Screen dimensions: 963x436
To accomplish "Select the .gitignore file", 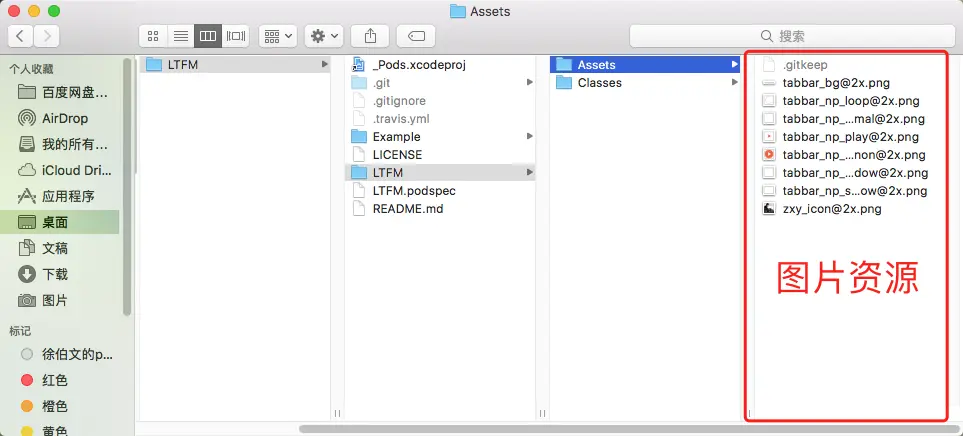I will (440, 101).
